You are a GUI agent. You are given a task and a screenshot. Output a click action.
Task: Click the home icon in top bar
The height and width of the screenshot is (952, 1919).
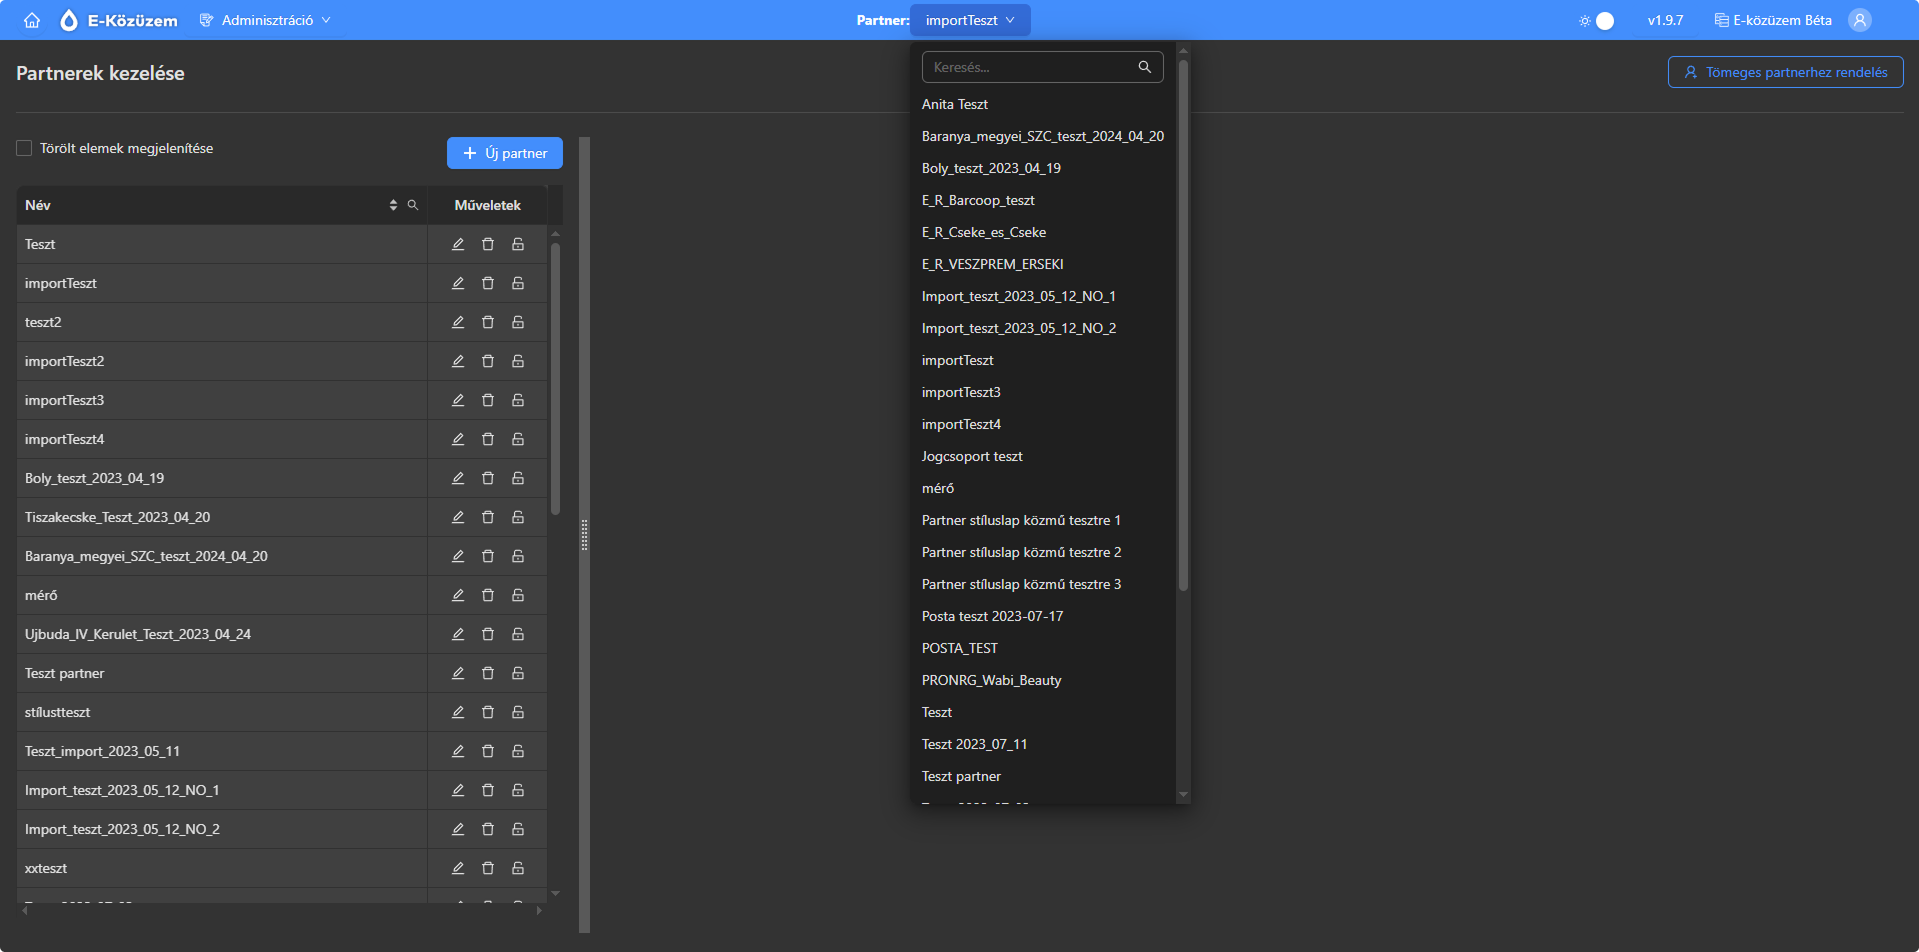tap(32, 20)
